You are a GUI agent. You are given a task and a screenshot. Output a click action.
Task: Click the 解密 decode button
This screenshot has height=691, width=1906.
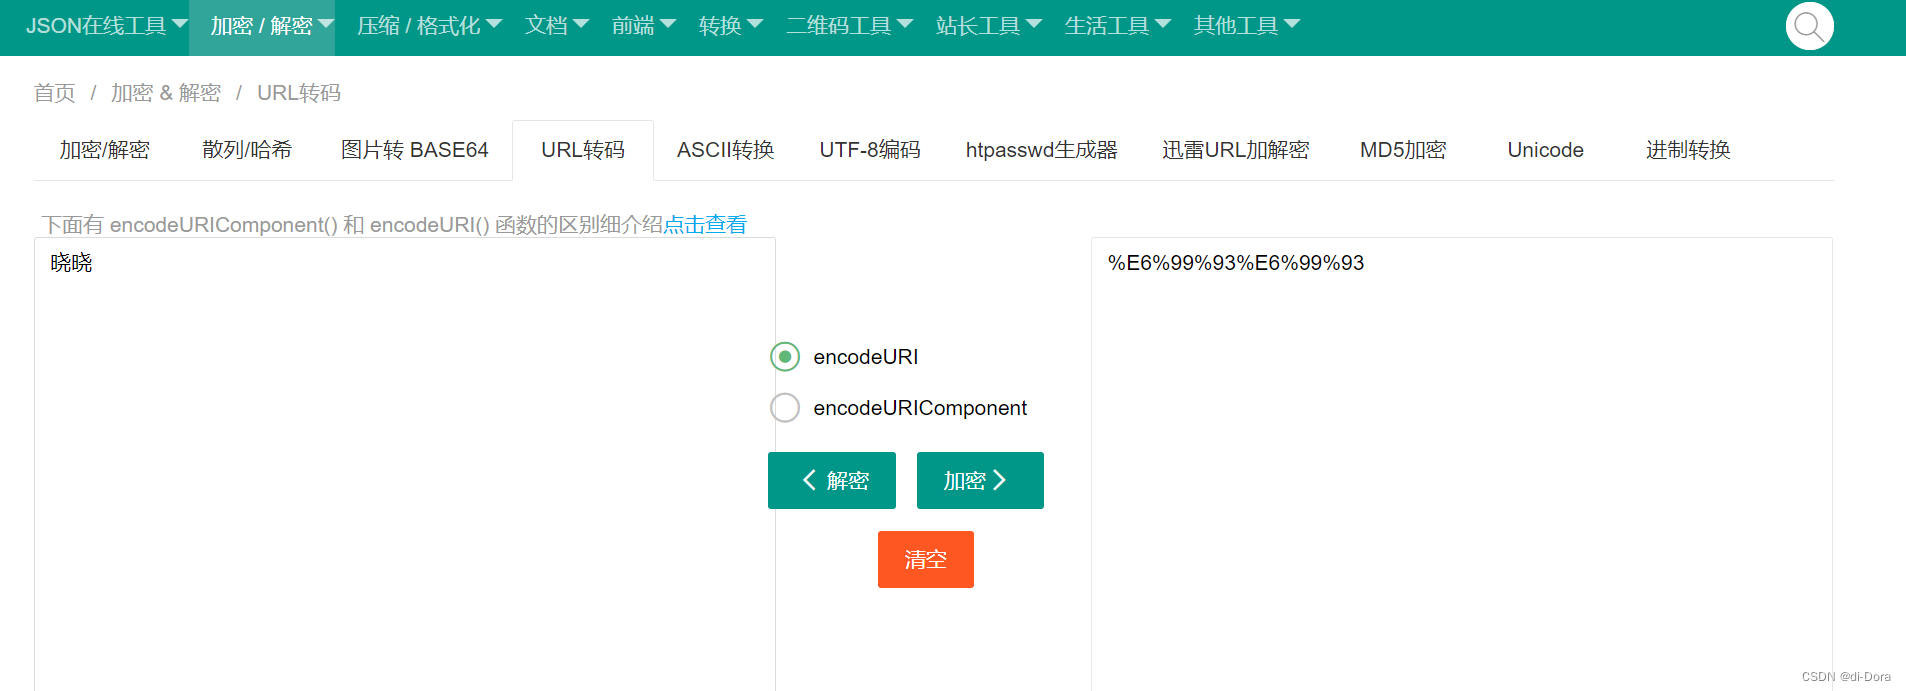click(x=832, y=480)
